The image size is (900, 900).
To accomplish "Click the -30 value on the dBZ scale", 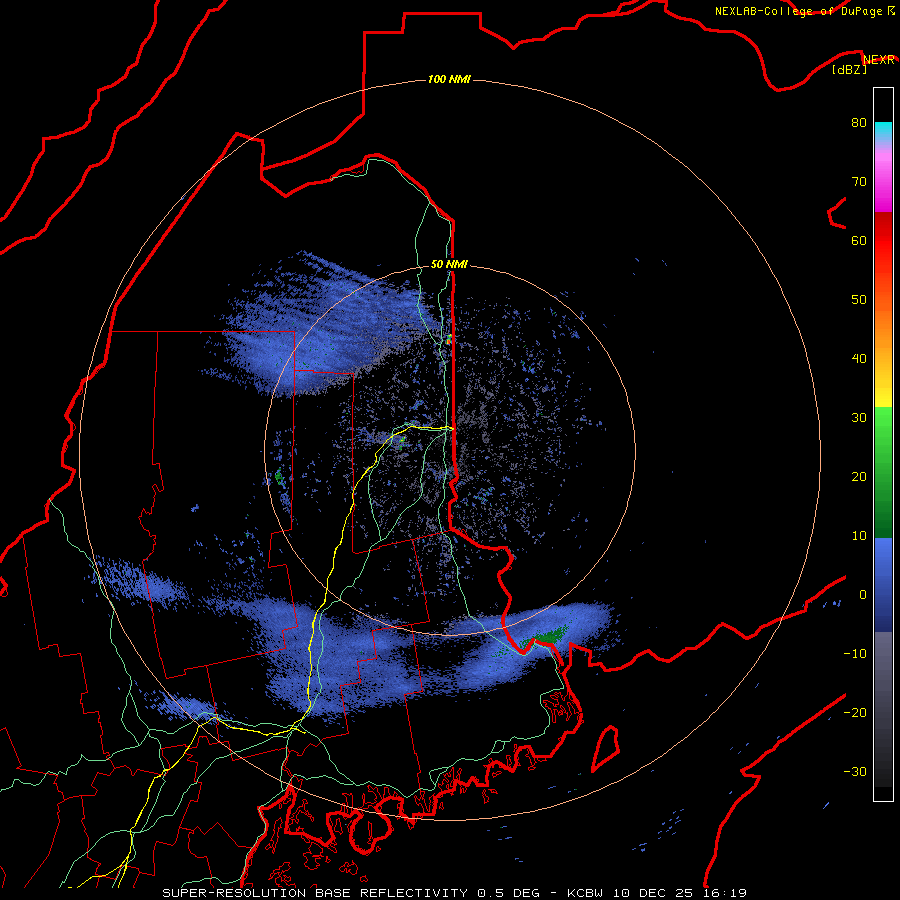I will (855, 771).
